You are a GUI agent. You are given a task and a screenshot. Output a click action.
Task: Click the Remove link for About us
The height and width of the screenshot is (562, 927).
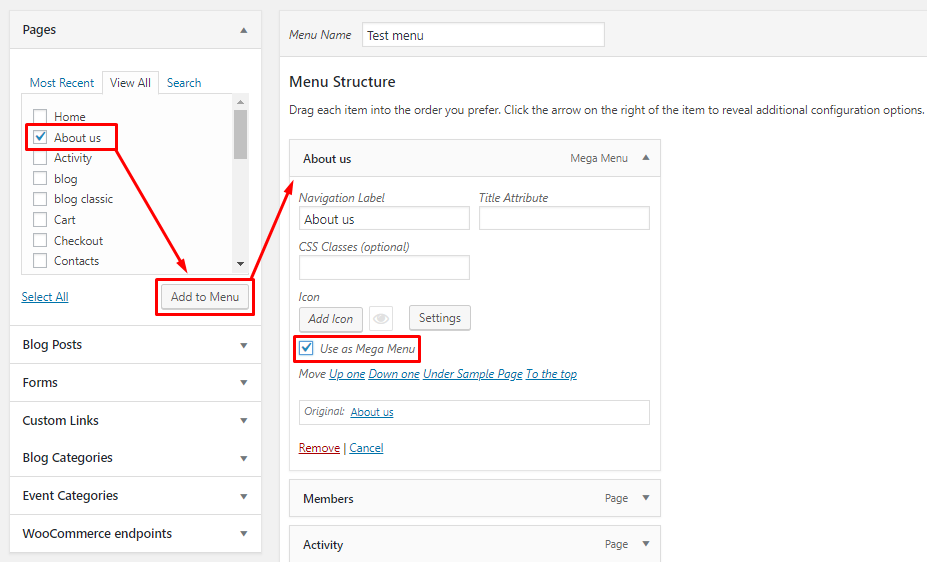[x=319, y=448]
